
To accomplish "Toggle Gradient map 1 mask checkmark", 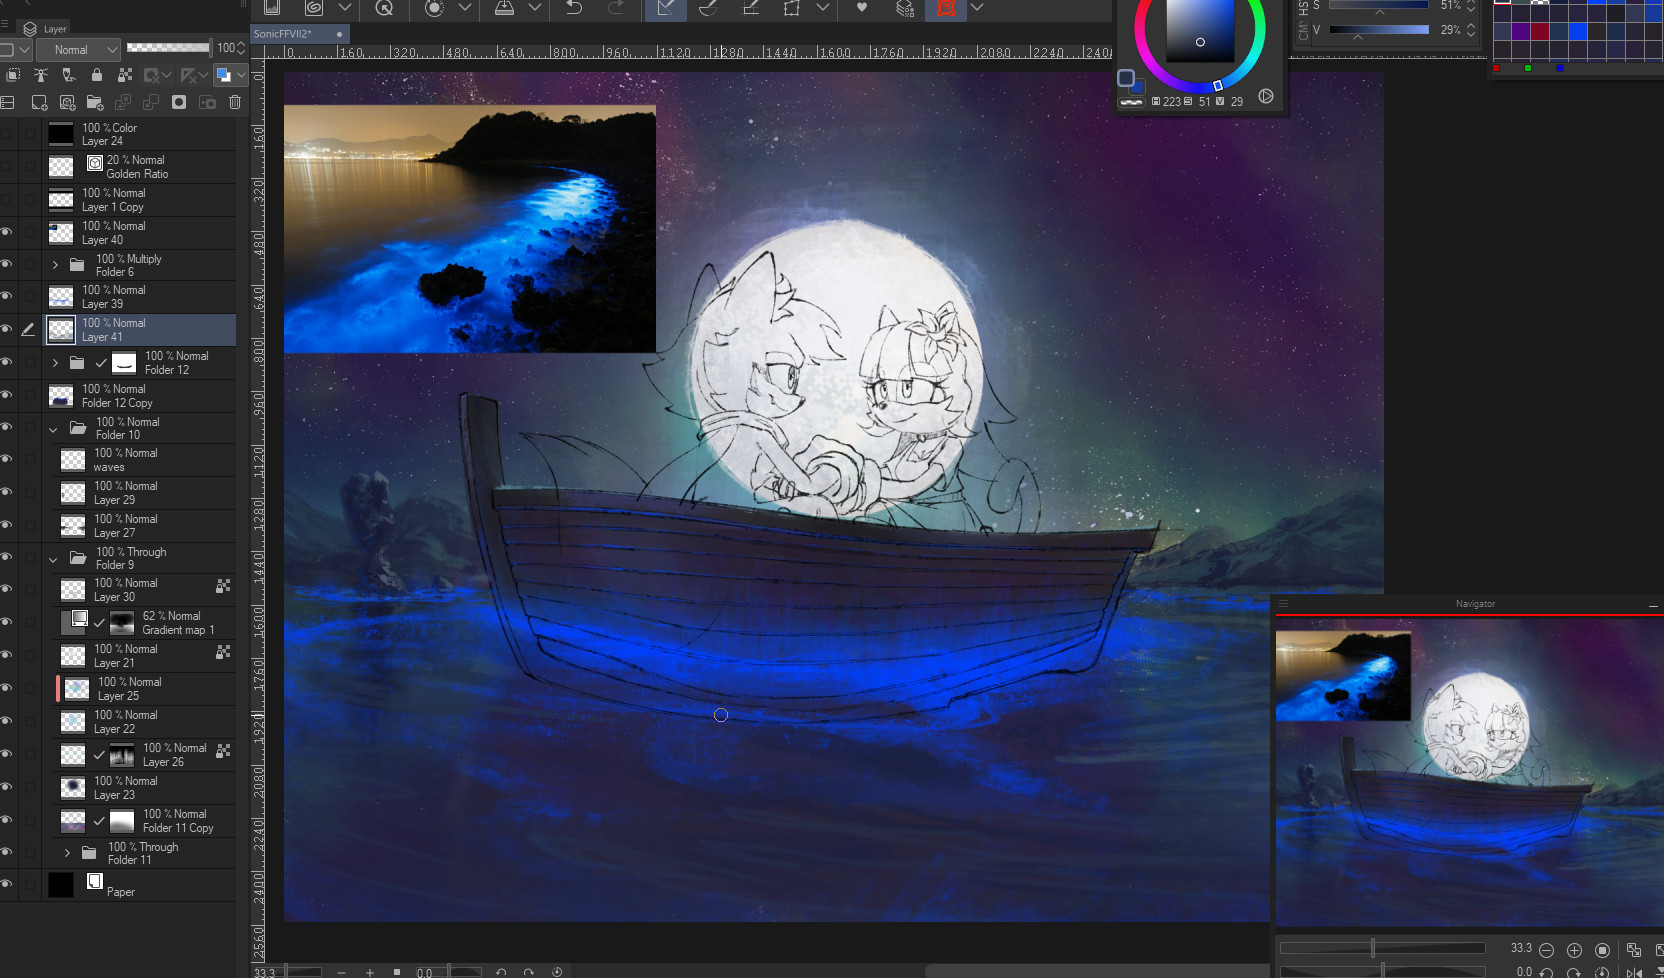I will 99,623.
